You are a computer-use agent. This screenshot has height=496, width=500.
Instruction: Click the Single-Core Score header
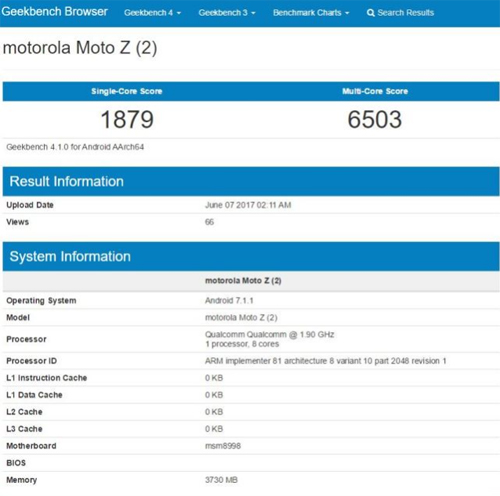click(127, 91)
